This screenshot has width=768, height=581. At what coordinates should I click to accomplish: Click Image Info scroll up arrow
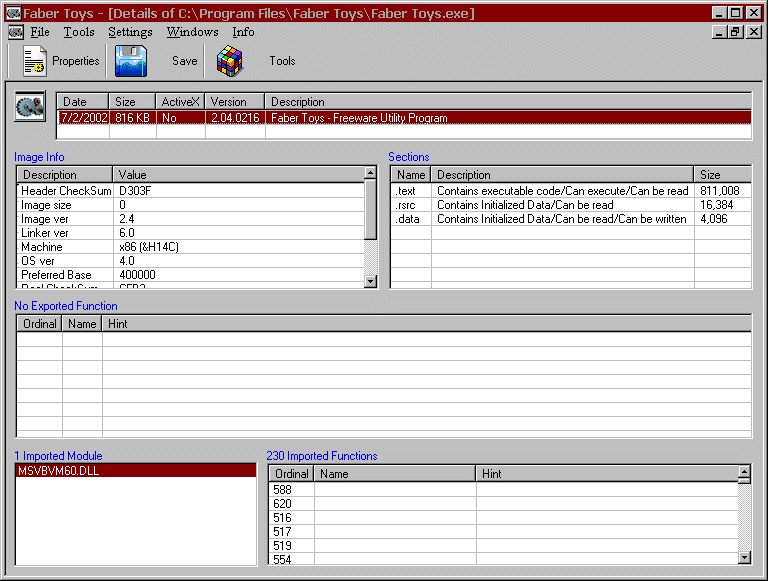371,172
